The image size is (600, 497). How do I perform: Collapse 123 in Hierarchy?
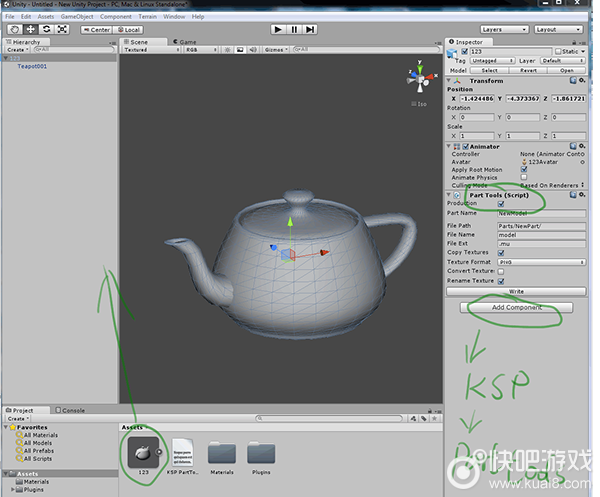[6, 58]
